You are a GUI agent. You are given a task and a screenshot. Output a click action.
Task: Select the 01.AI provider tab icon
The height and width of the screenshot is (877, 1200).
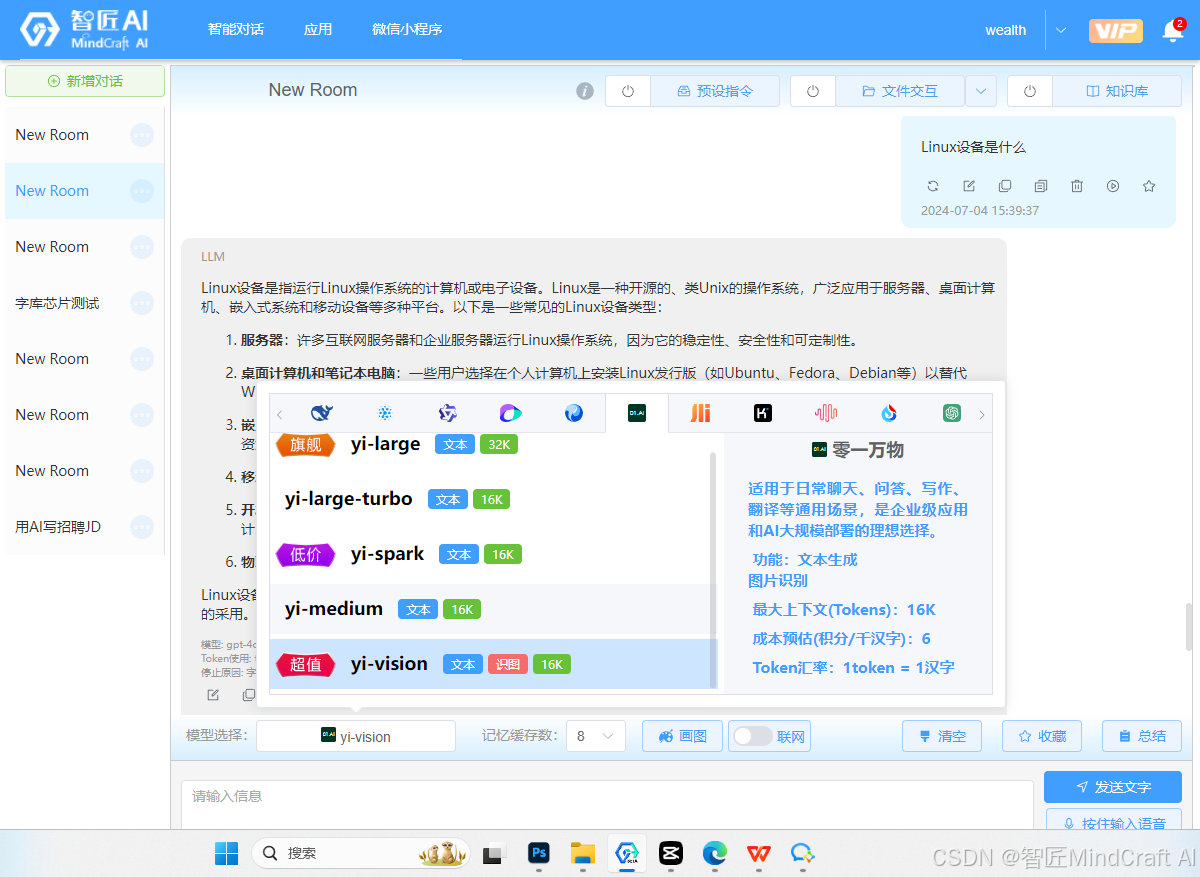(637, 413)
